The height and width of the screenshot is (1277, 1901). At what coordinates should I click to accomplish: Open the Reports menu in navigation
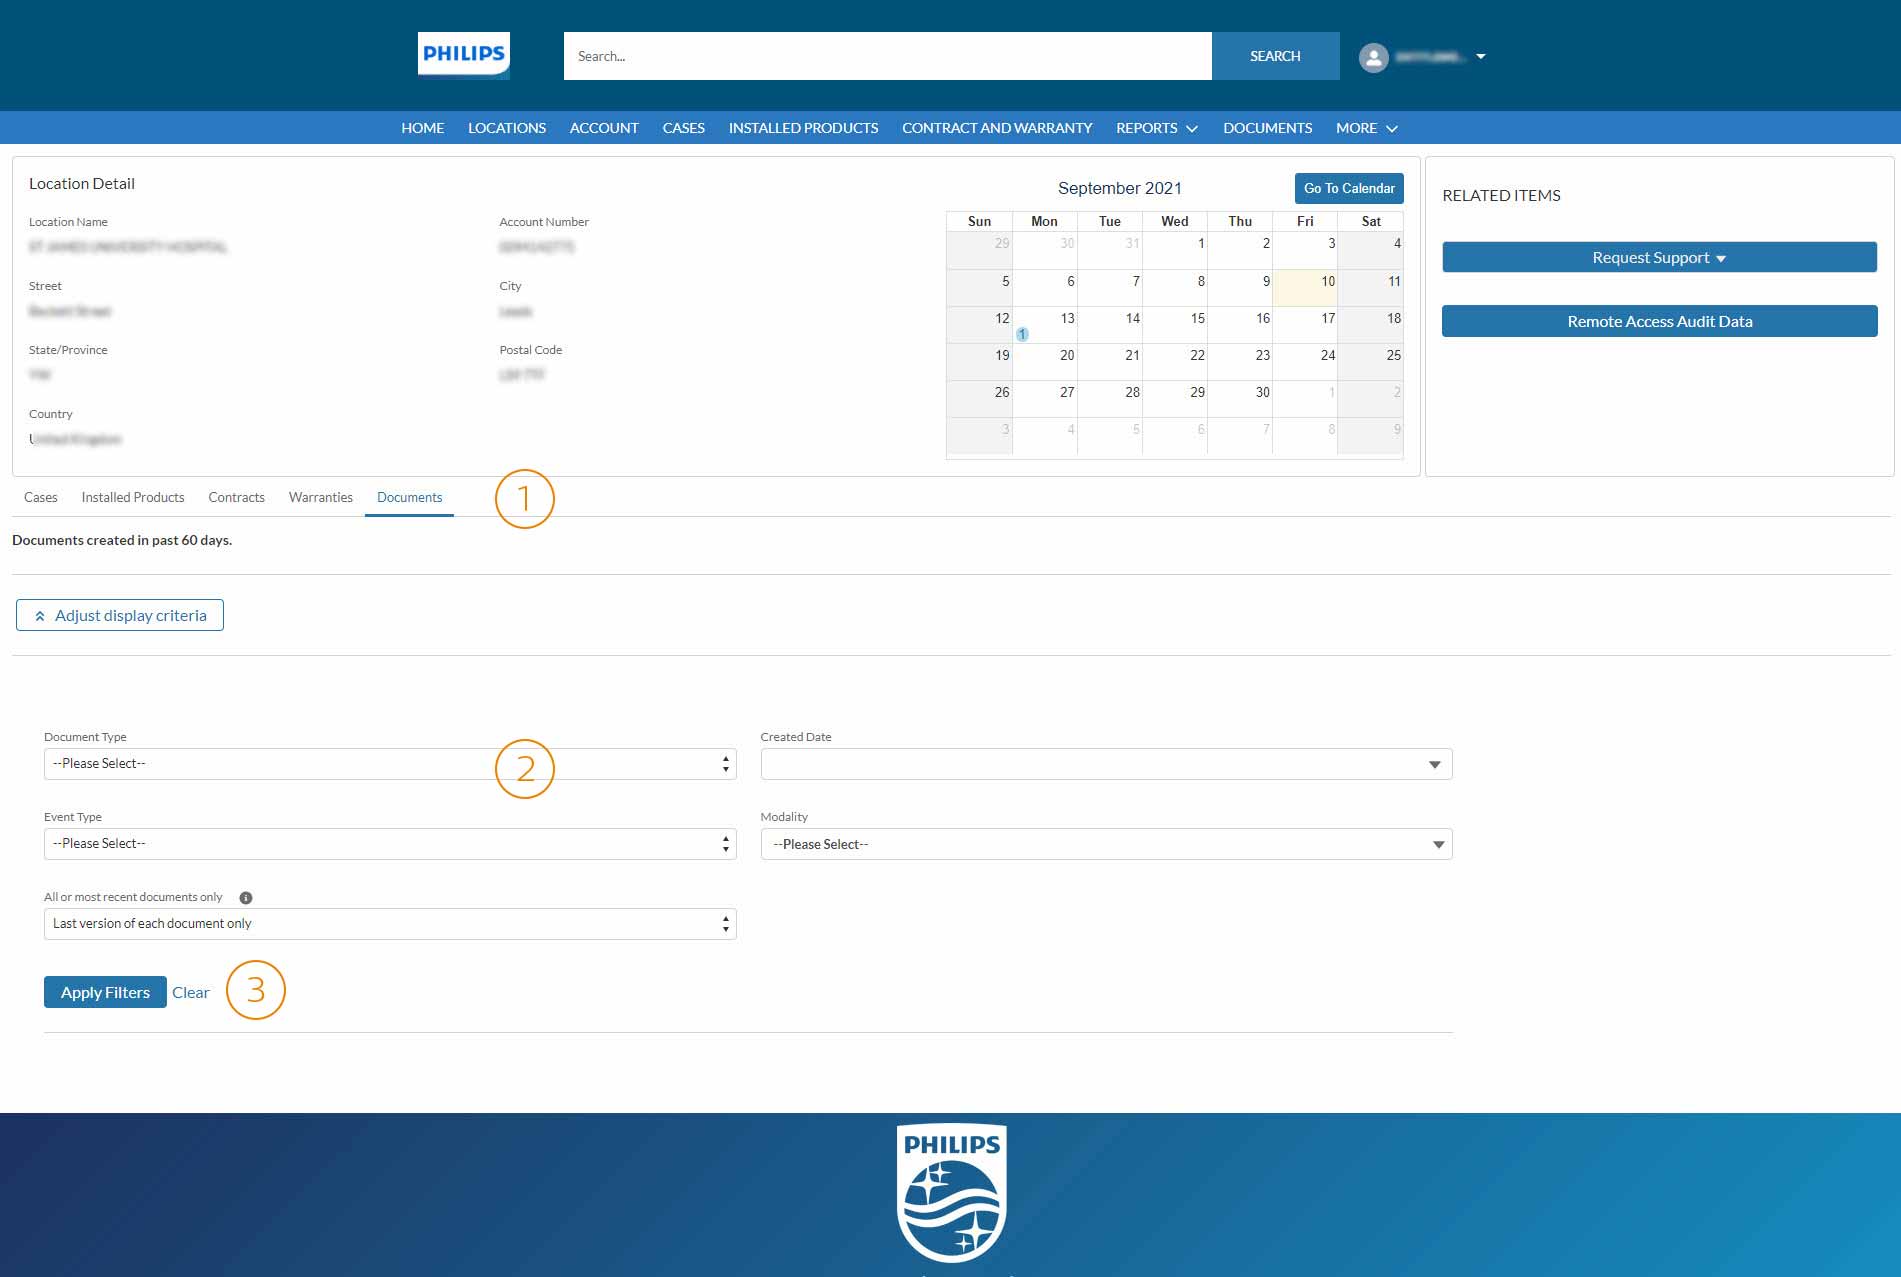[1156, 128]
